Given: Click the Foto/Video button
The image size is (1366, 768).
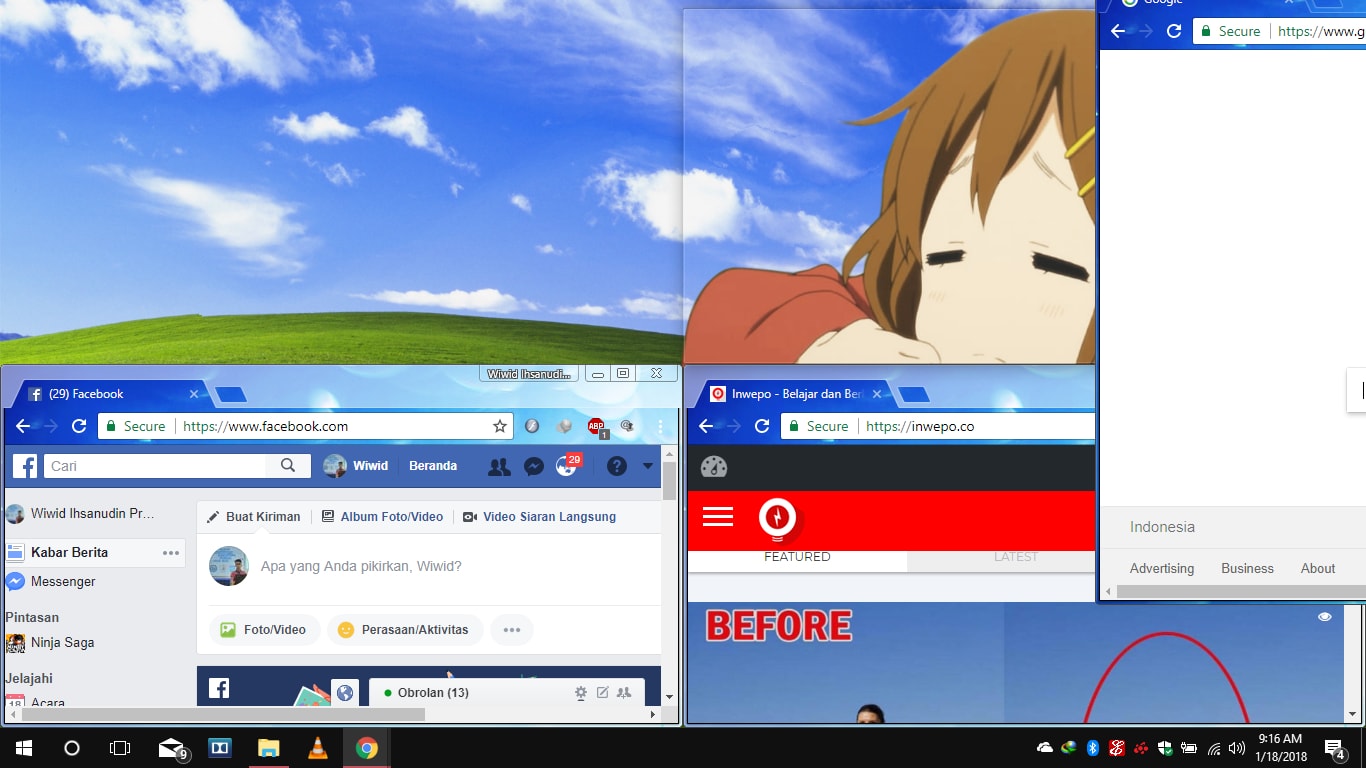Looking at the screenshot, I should tap(264, 630).
